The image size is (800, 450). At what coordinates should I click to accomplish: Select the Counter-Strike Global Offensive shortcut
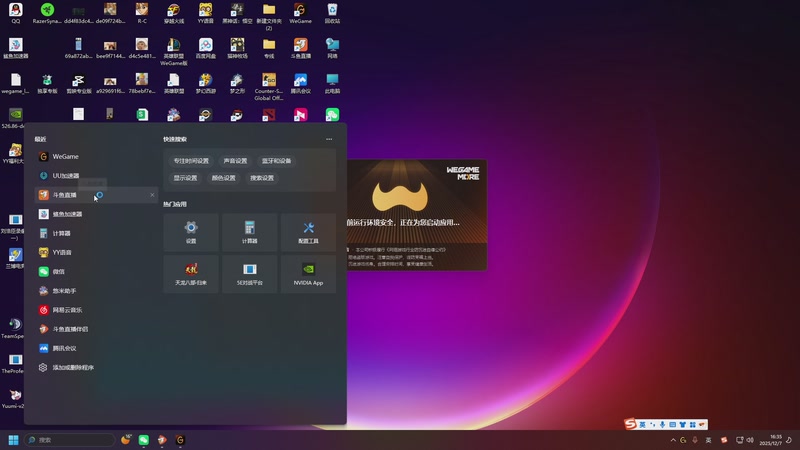pyautogui.click(x=269, y=86)
